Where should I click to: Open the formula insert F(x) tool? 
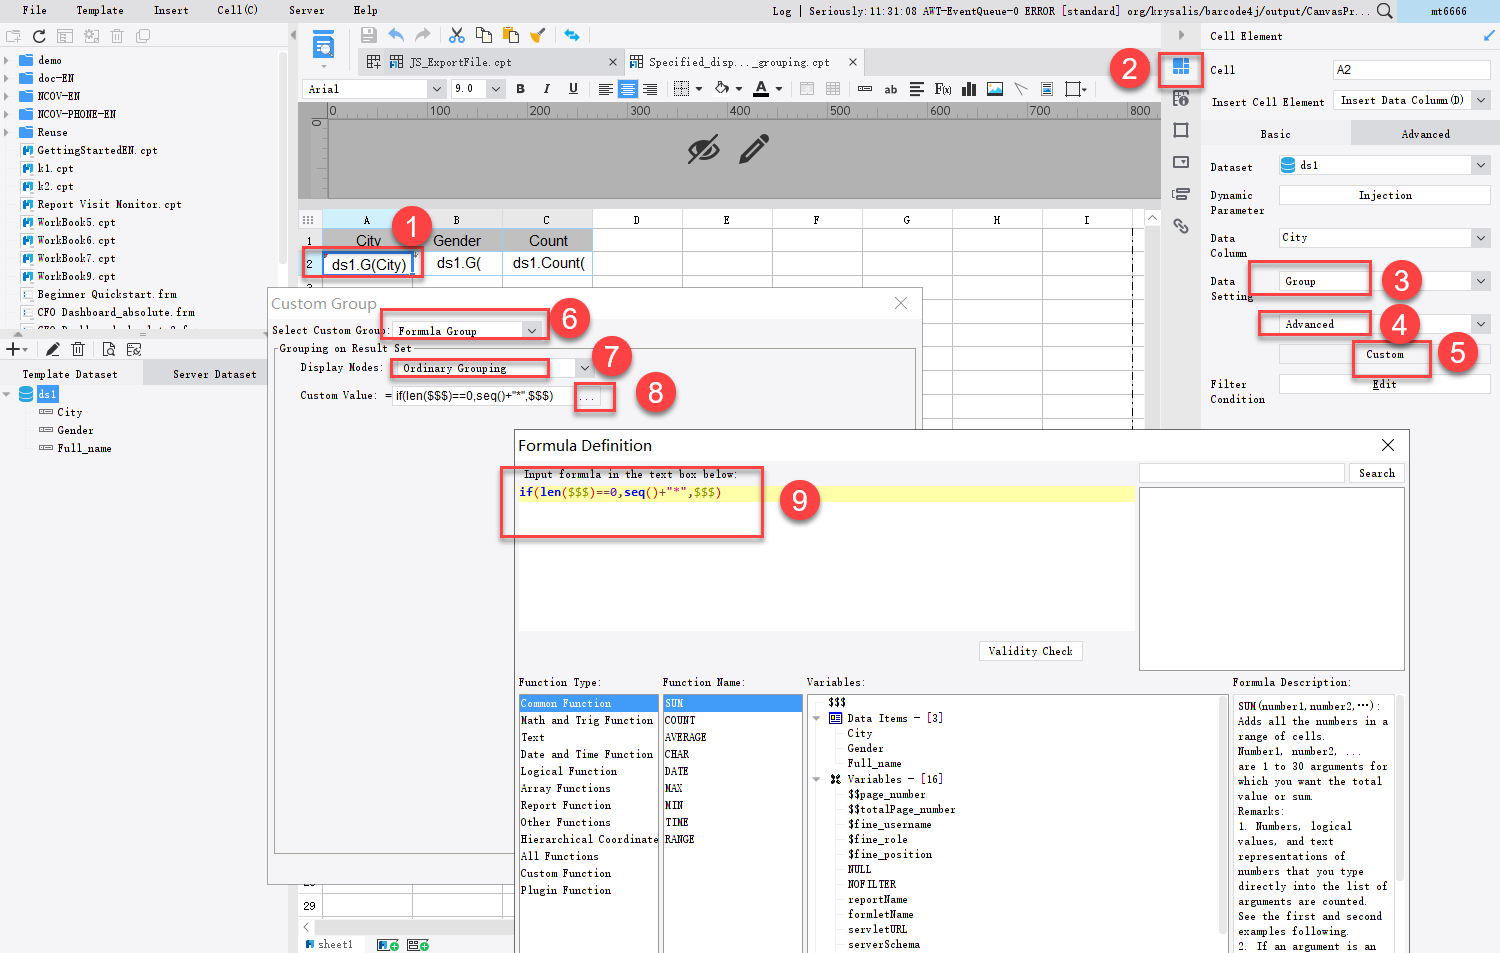(x=942, y=88)
